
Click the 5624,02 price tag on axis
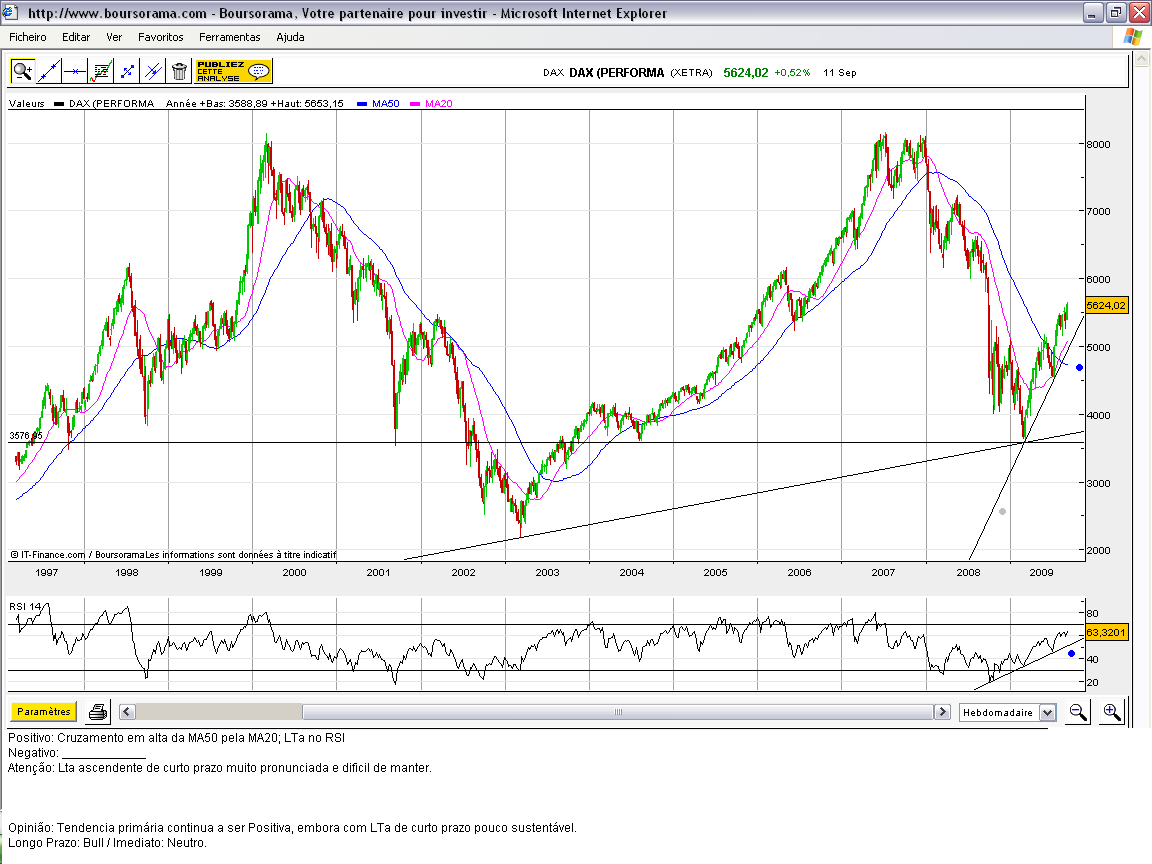1106,305
